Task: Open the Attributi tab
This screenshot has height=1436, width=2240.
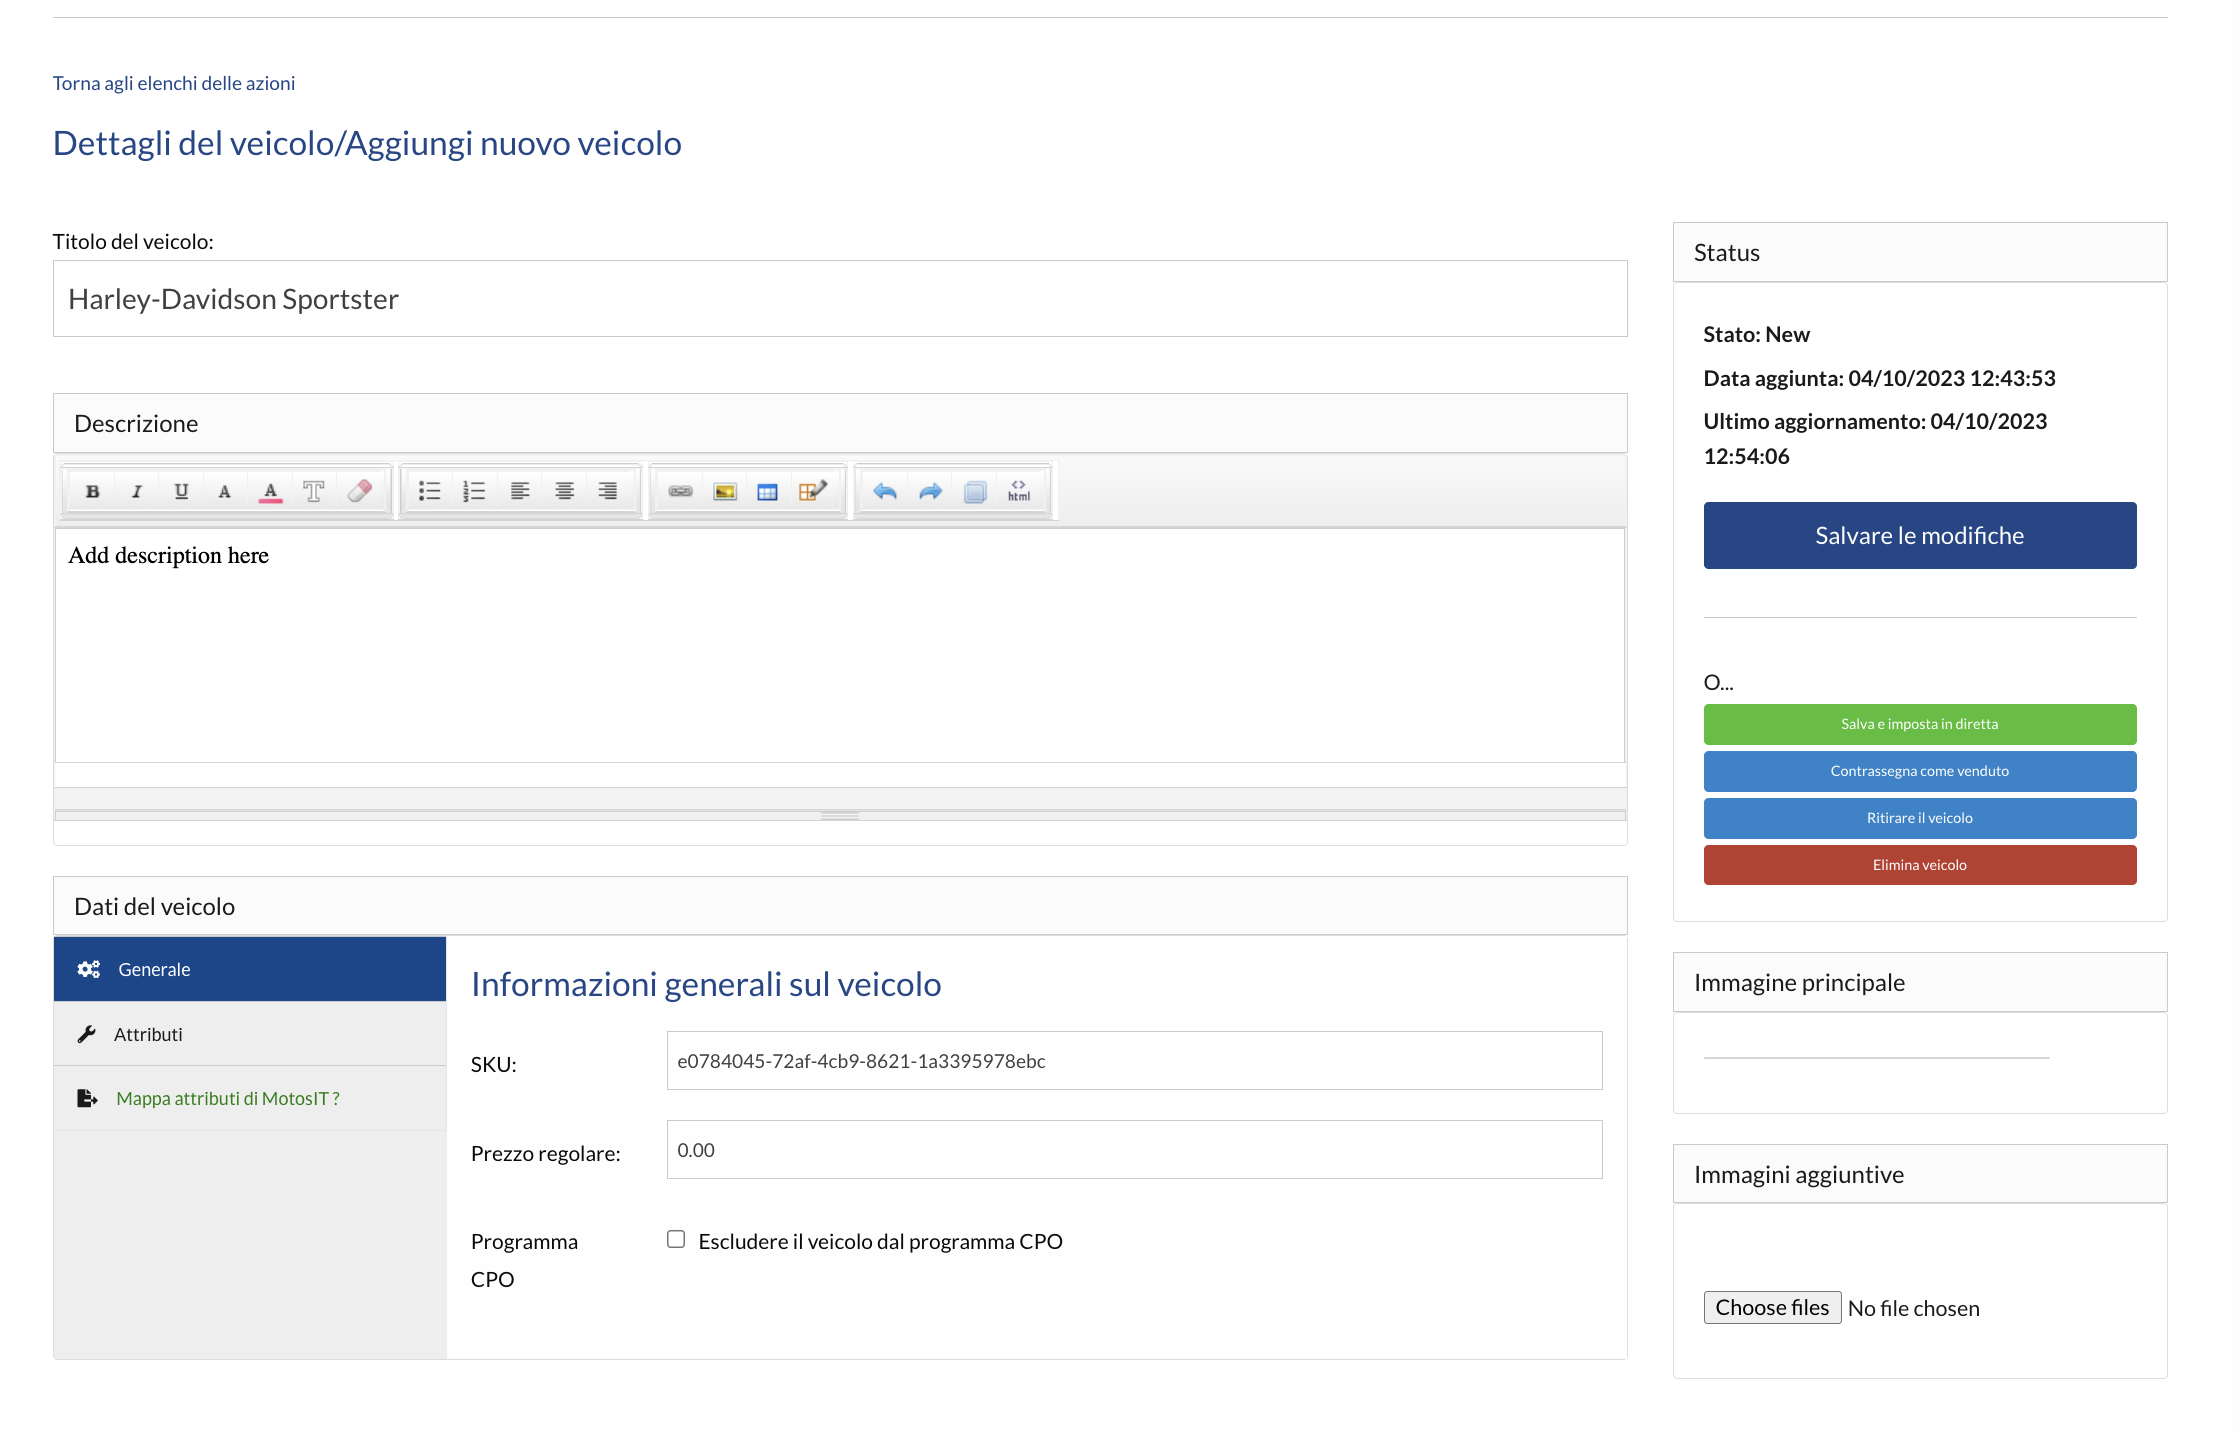Action: tap(148, 1034)
